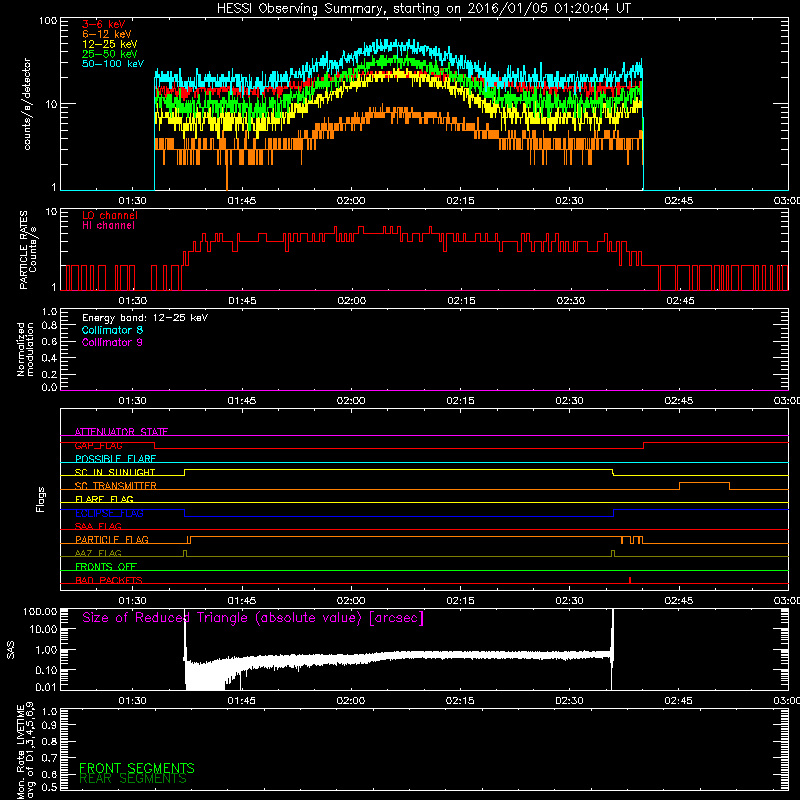Click the HESSI Observing Summary title text
Screen dimensions: 800x800
point(424,9)
